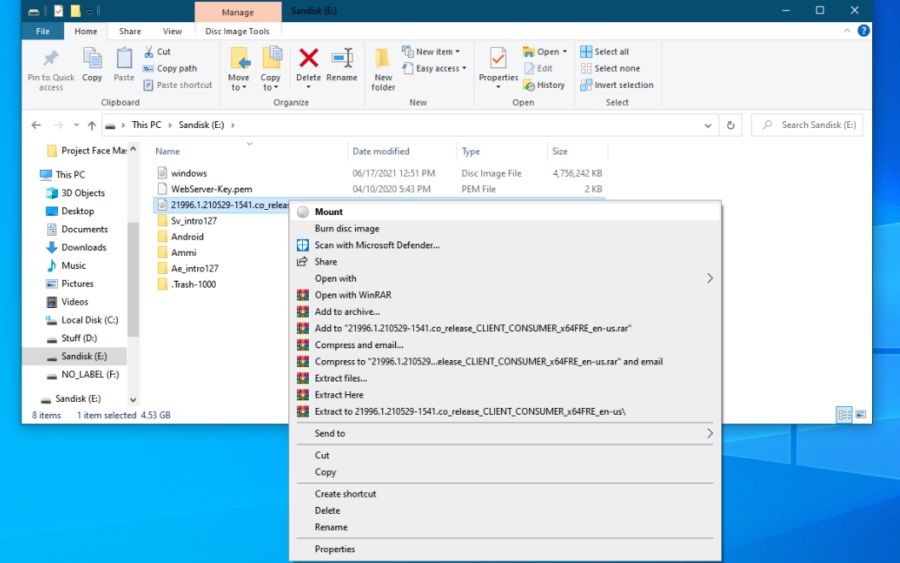The image size is (900, 563).
Task: Open Local Disk (C:) in navigation pane
Action: tap(89, 320)
